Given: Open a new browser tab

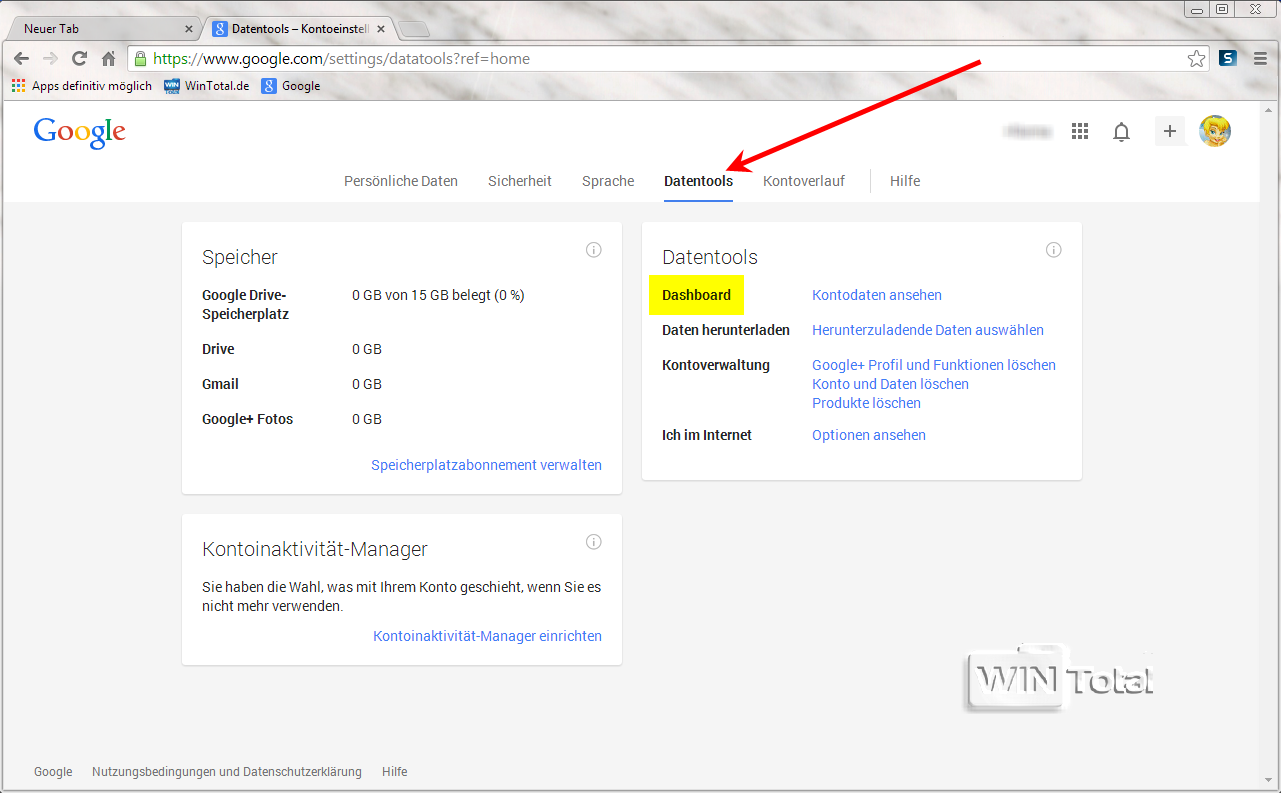Looking at the screenshot, I should [x=415, y=29].
